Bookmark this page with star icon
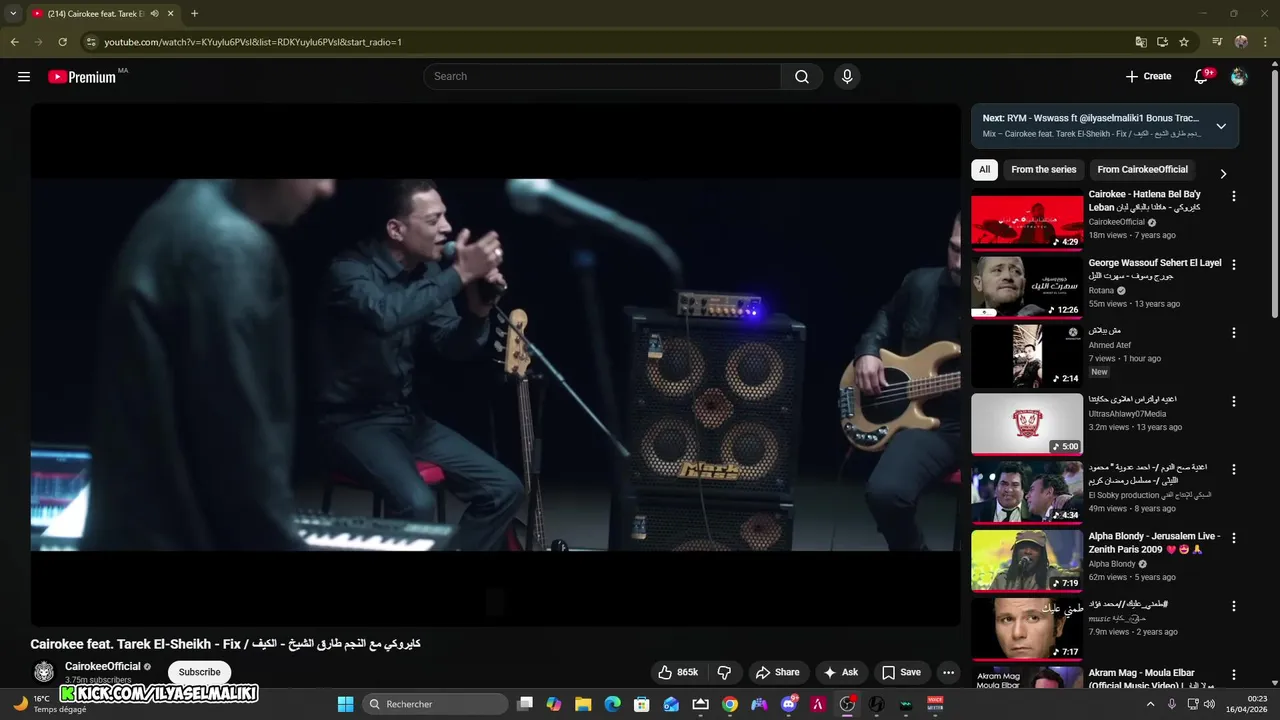1280x720 pixels. 1184,42
